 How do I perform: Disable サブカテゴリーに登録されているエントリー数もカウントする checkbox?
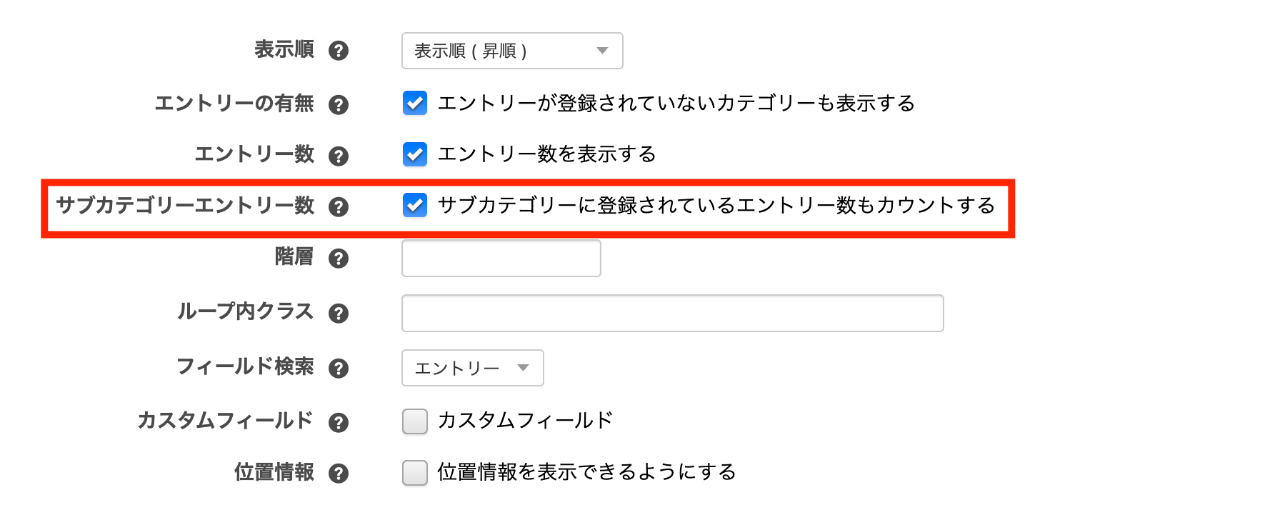[414, 206]
